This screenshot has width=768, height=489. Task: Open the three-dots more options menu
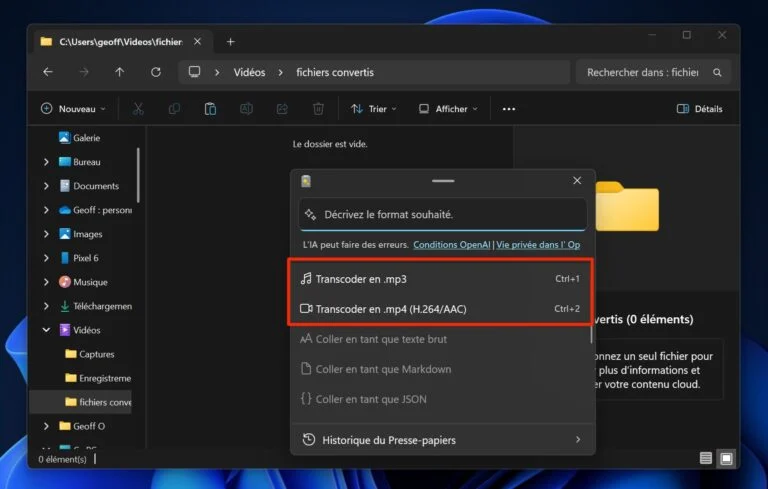coord(508,109)
